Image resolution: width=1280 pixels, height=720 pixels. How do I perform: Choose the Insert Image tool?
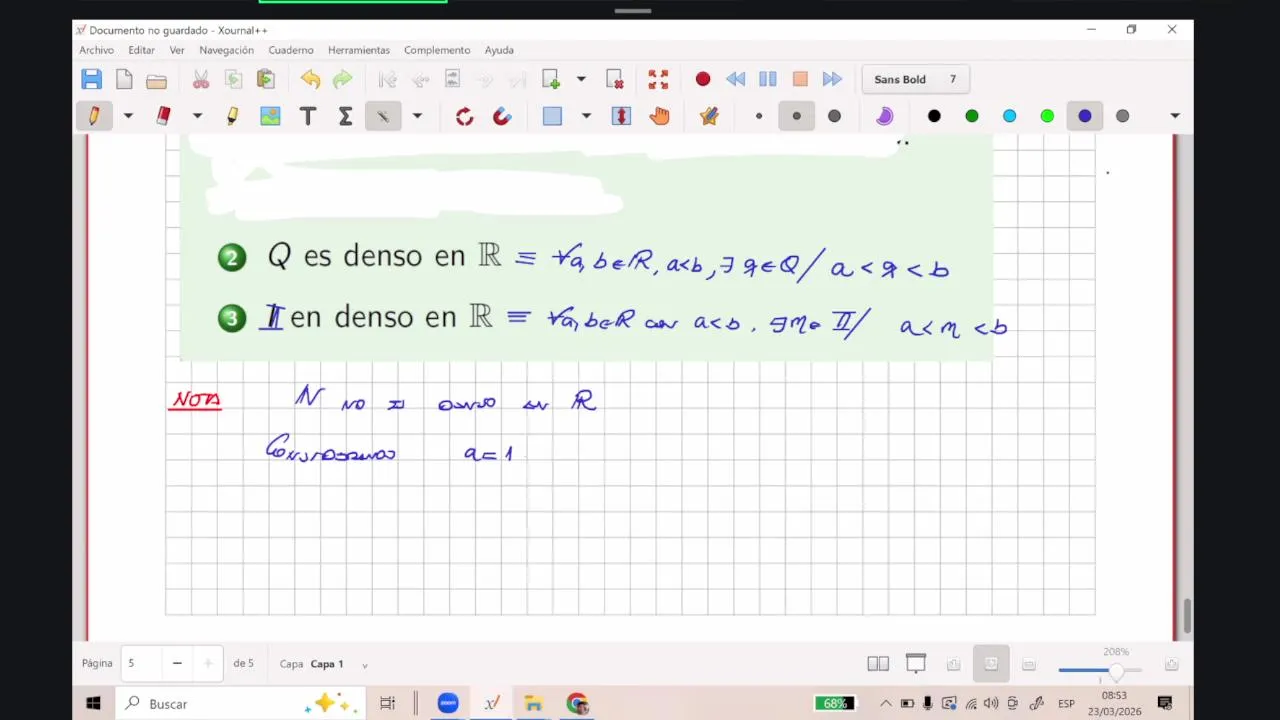270,116
